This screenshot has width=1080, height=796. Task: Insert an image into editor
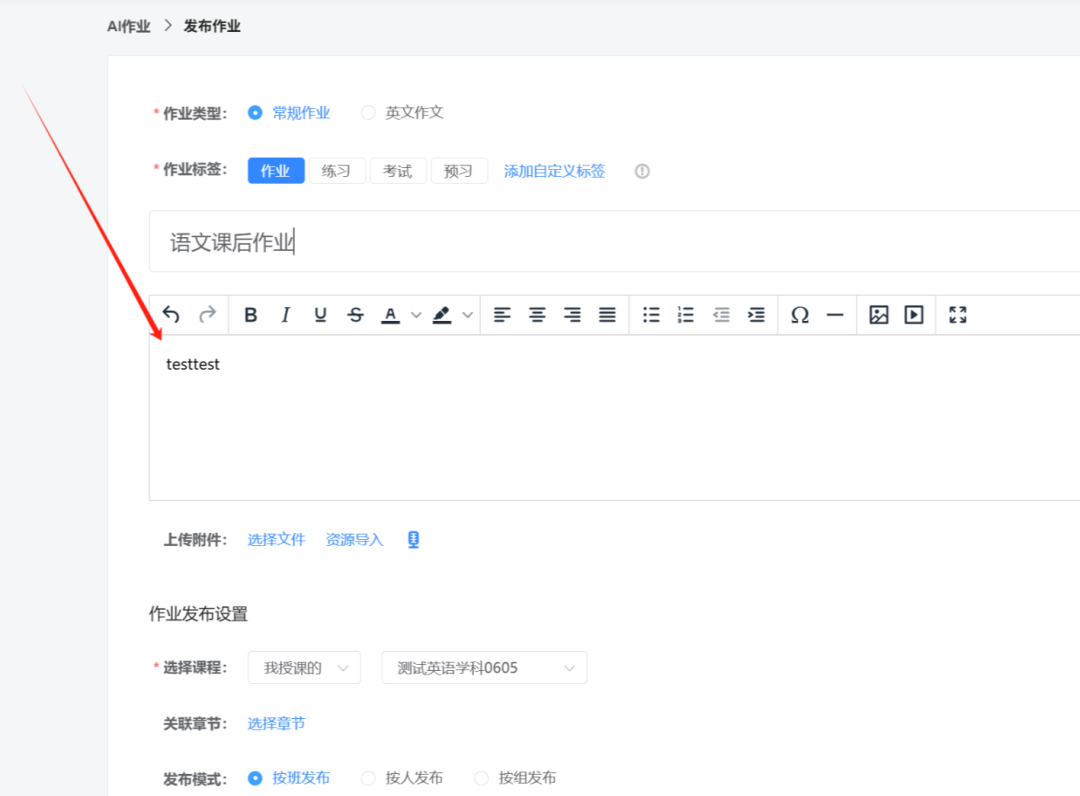coord(878,315)
